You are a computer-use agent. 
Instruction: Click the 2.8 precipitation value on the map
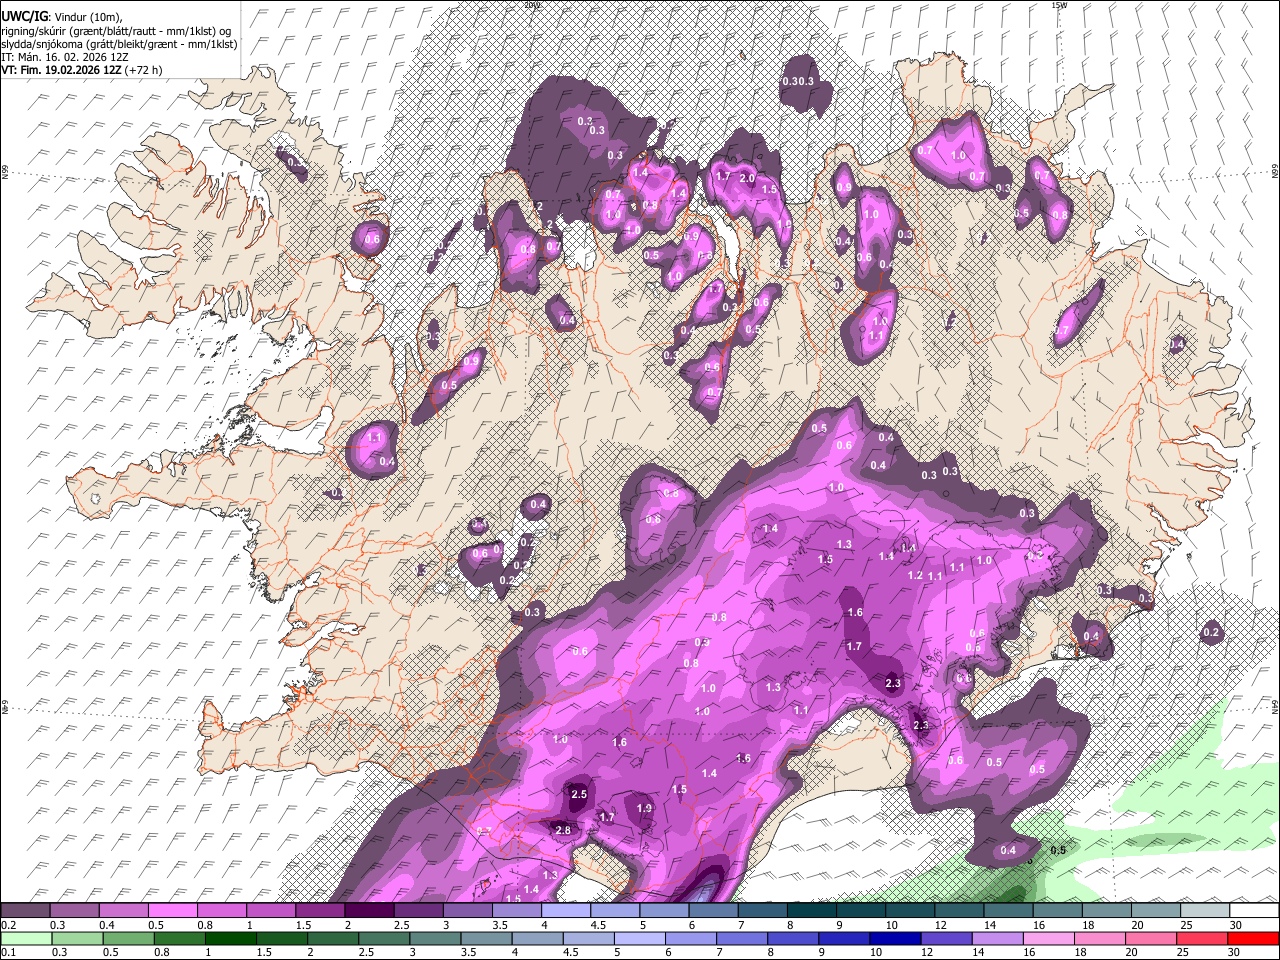click(563, 830)
